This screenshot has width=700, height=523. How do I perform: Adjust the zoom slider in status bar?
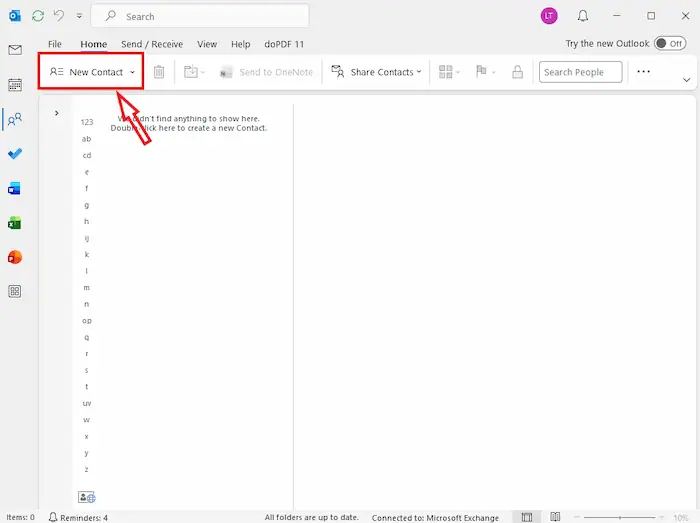click(620, 517)
